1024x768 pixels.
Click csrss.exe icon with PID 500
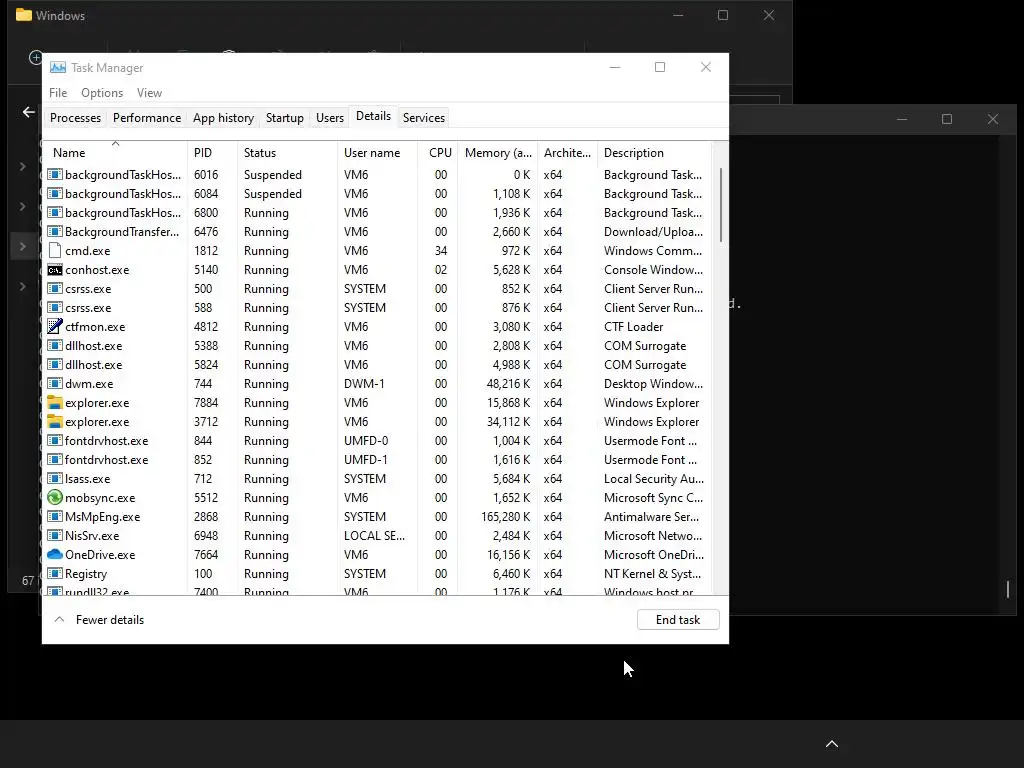(x=55, y=289)
